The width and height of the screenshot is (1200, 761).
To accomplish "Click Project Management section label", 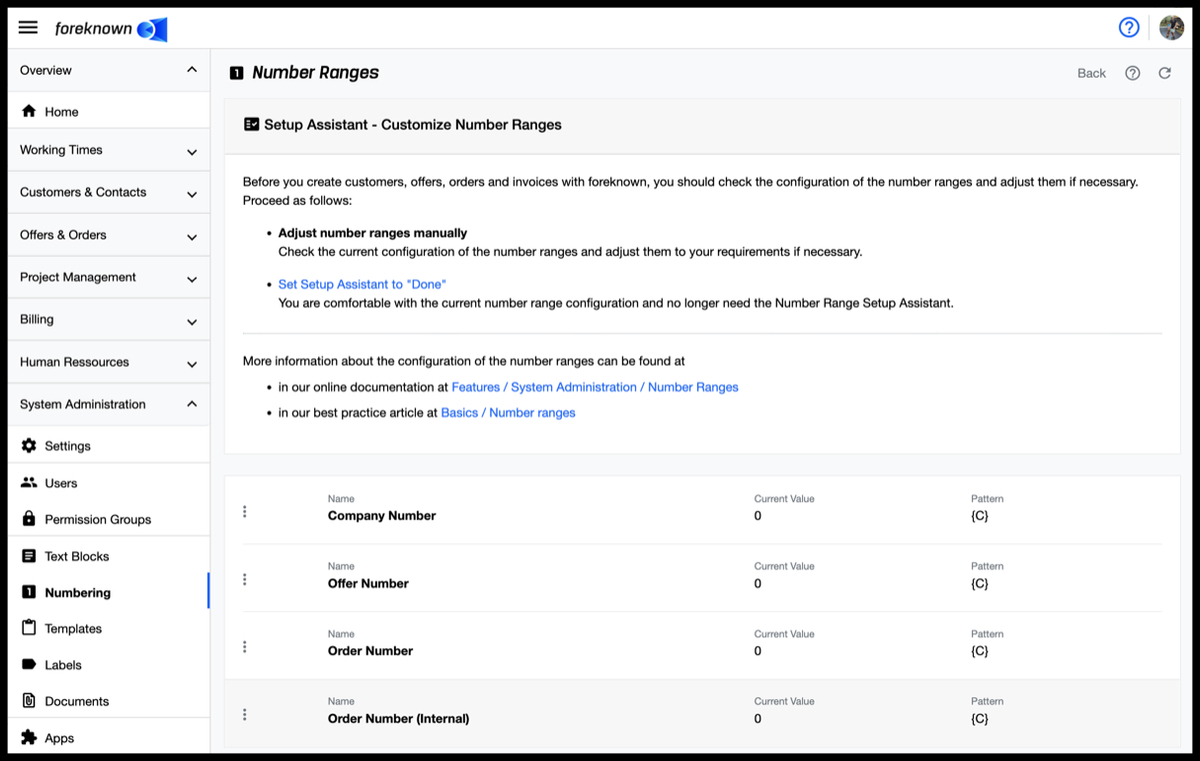I will click(x=78, y=277).
